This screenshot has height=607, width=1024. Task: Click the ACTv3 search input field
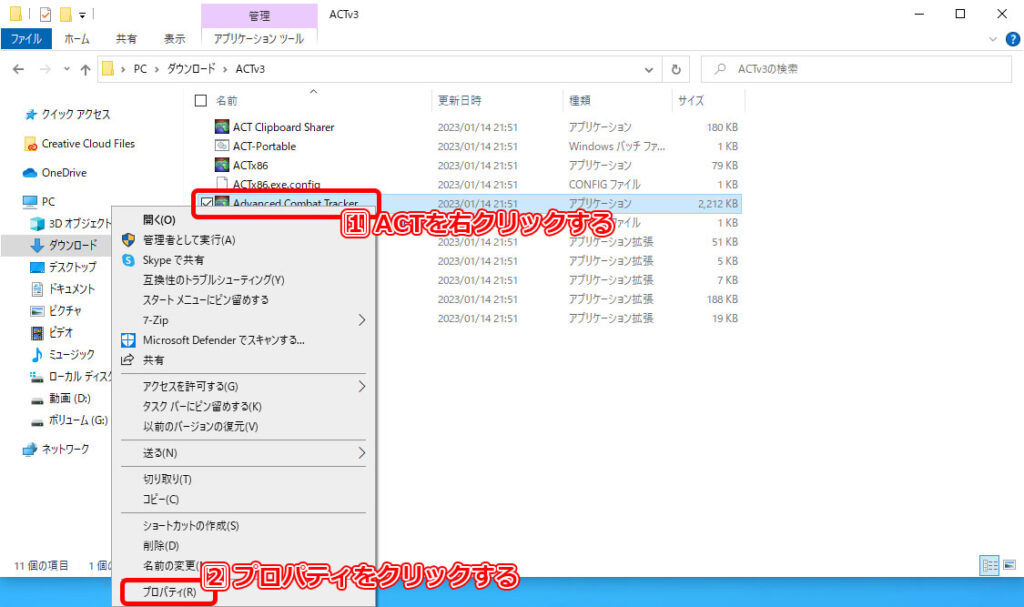tap(860, 70)
